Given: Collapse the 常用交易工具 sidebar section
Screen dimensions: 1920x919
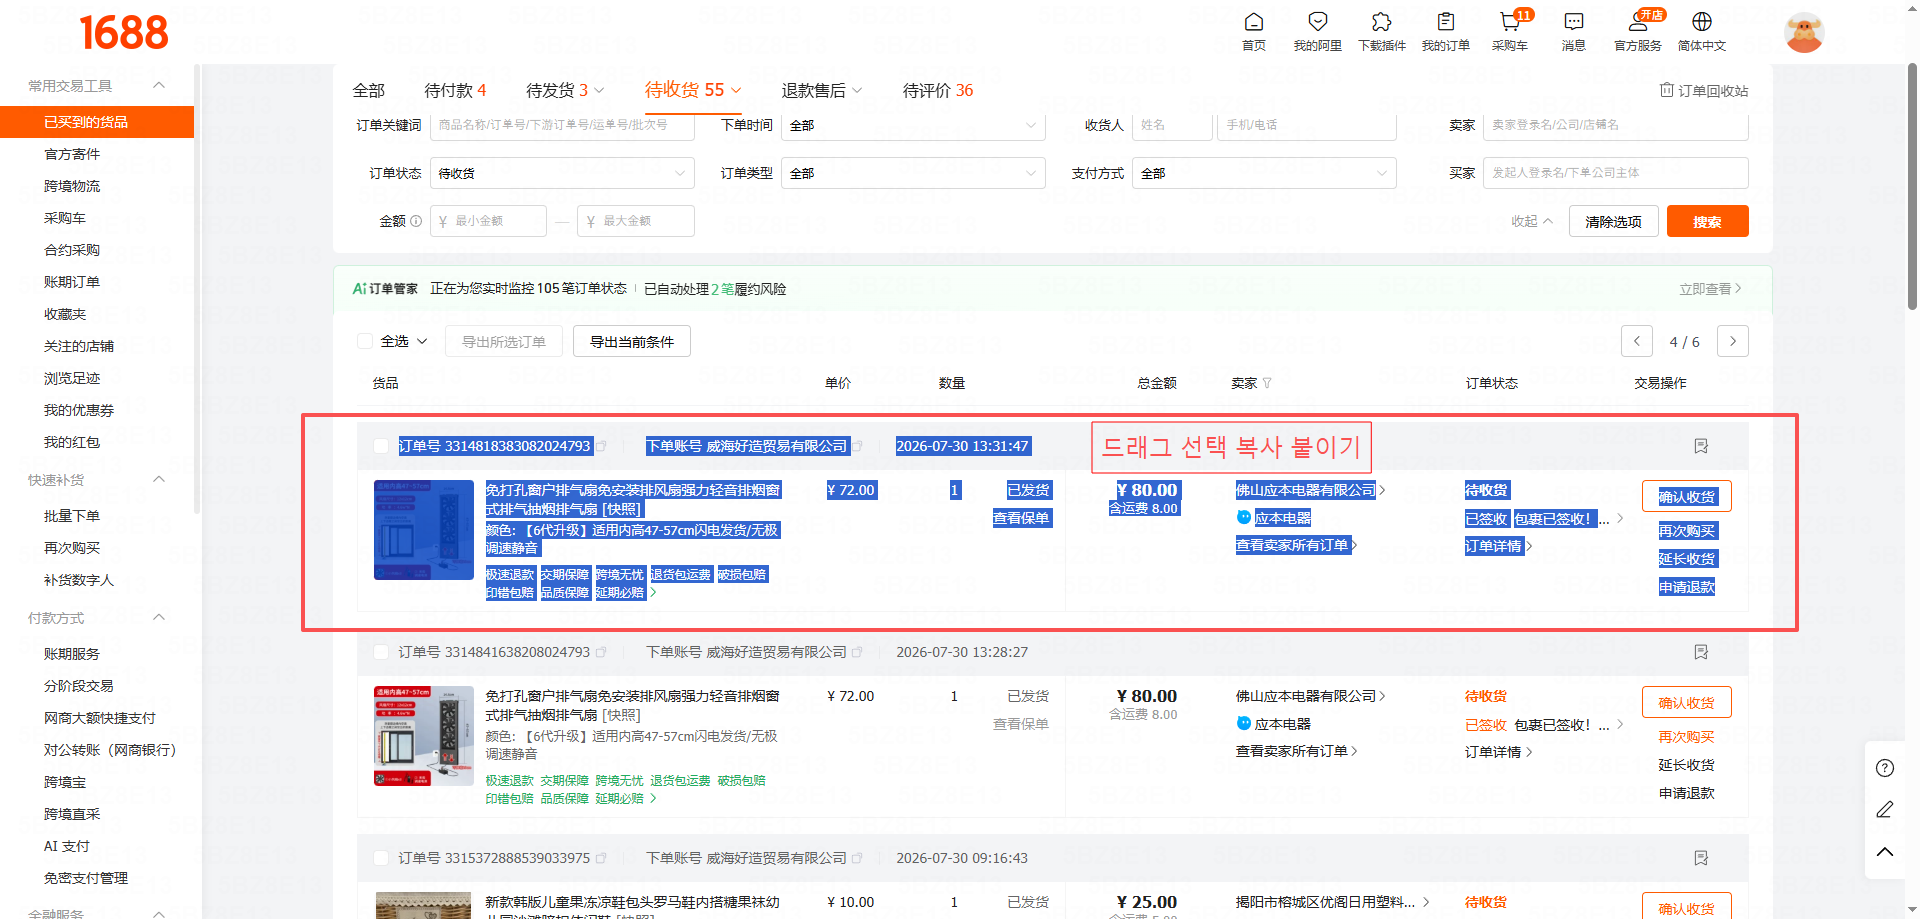Looking at the screenshot, I should click(x=159, y=86).
